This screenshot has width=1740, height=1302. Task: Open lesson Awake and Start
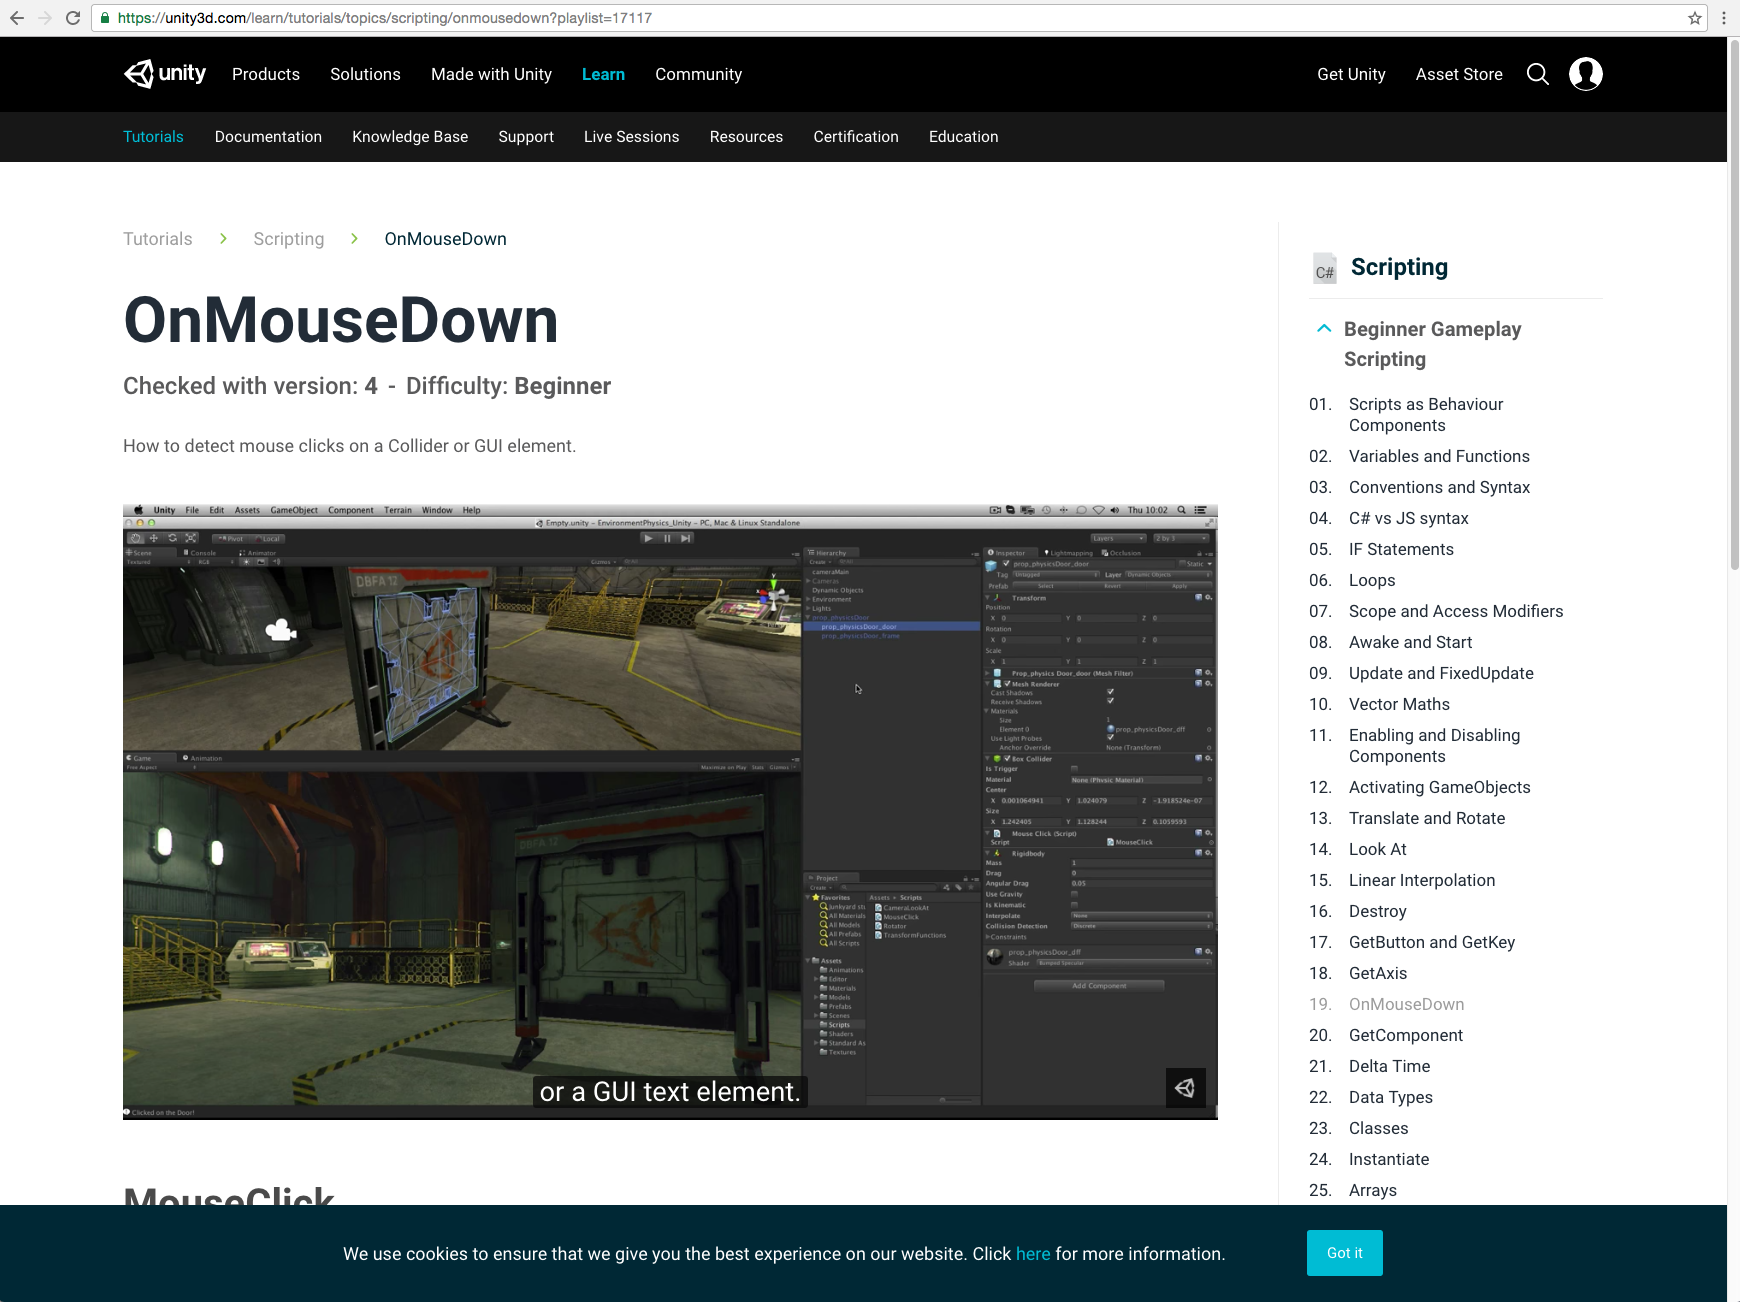pyautogui.click(x=1410, y=642)
